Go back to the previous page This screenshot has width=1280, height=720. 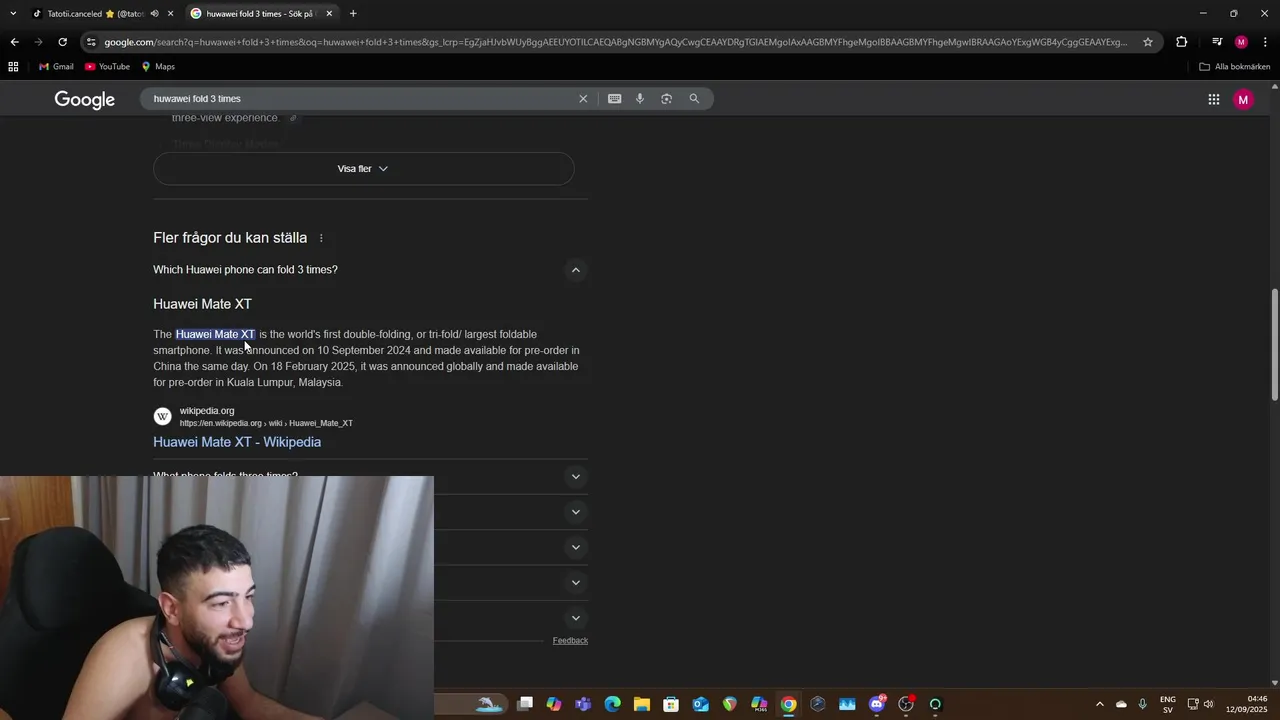[14, 42]
